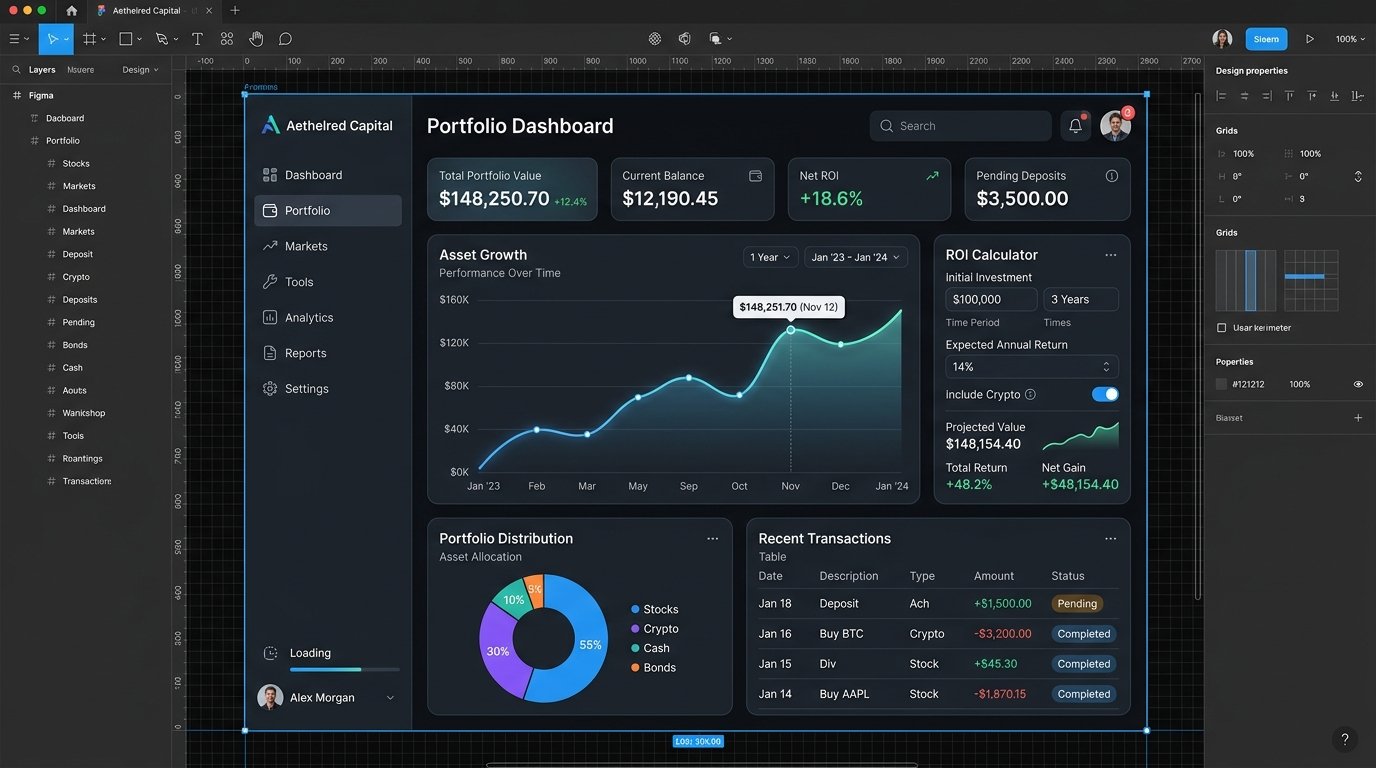Click the notification bell in dashboard

pos(1075,126)
